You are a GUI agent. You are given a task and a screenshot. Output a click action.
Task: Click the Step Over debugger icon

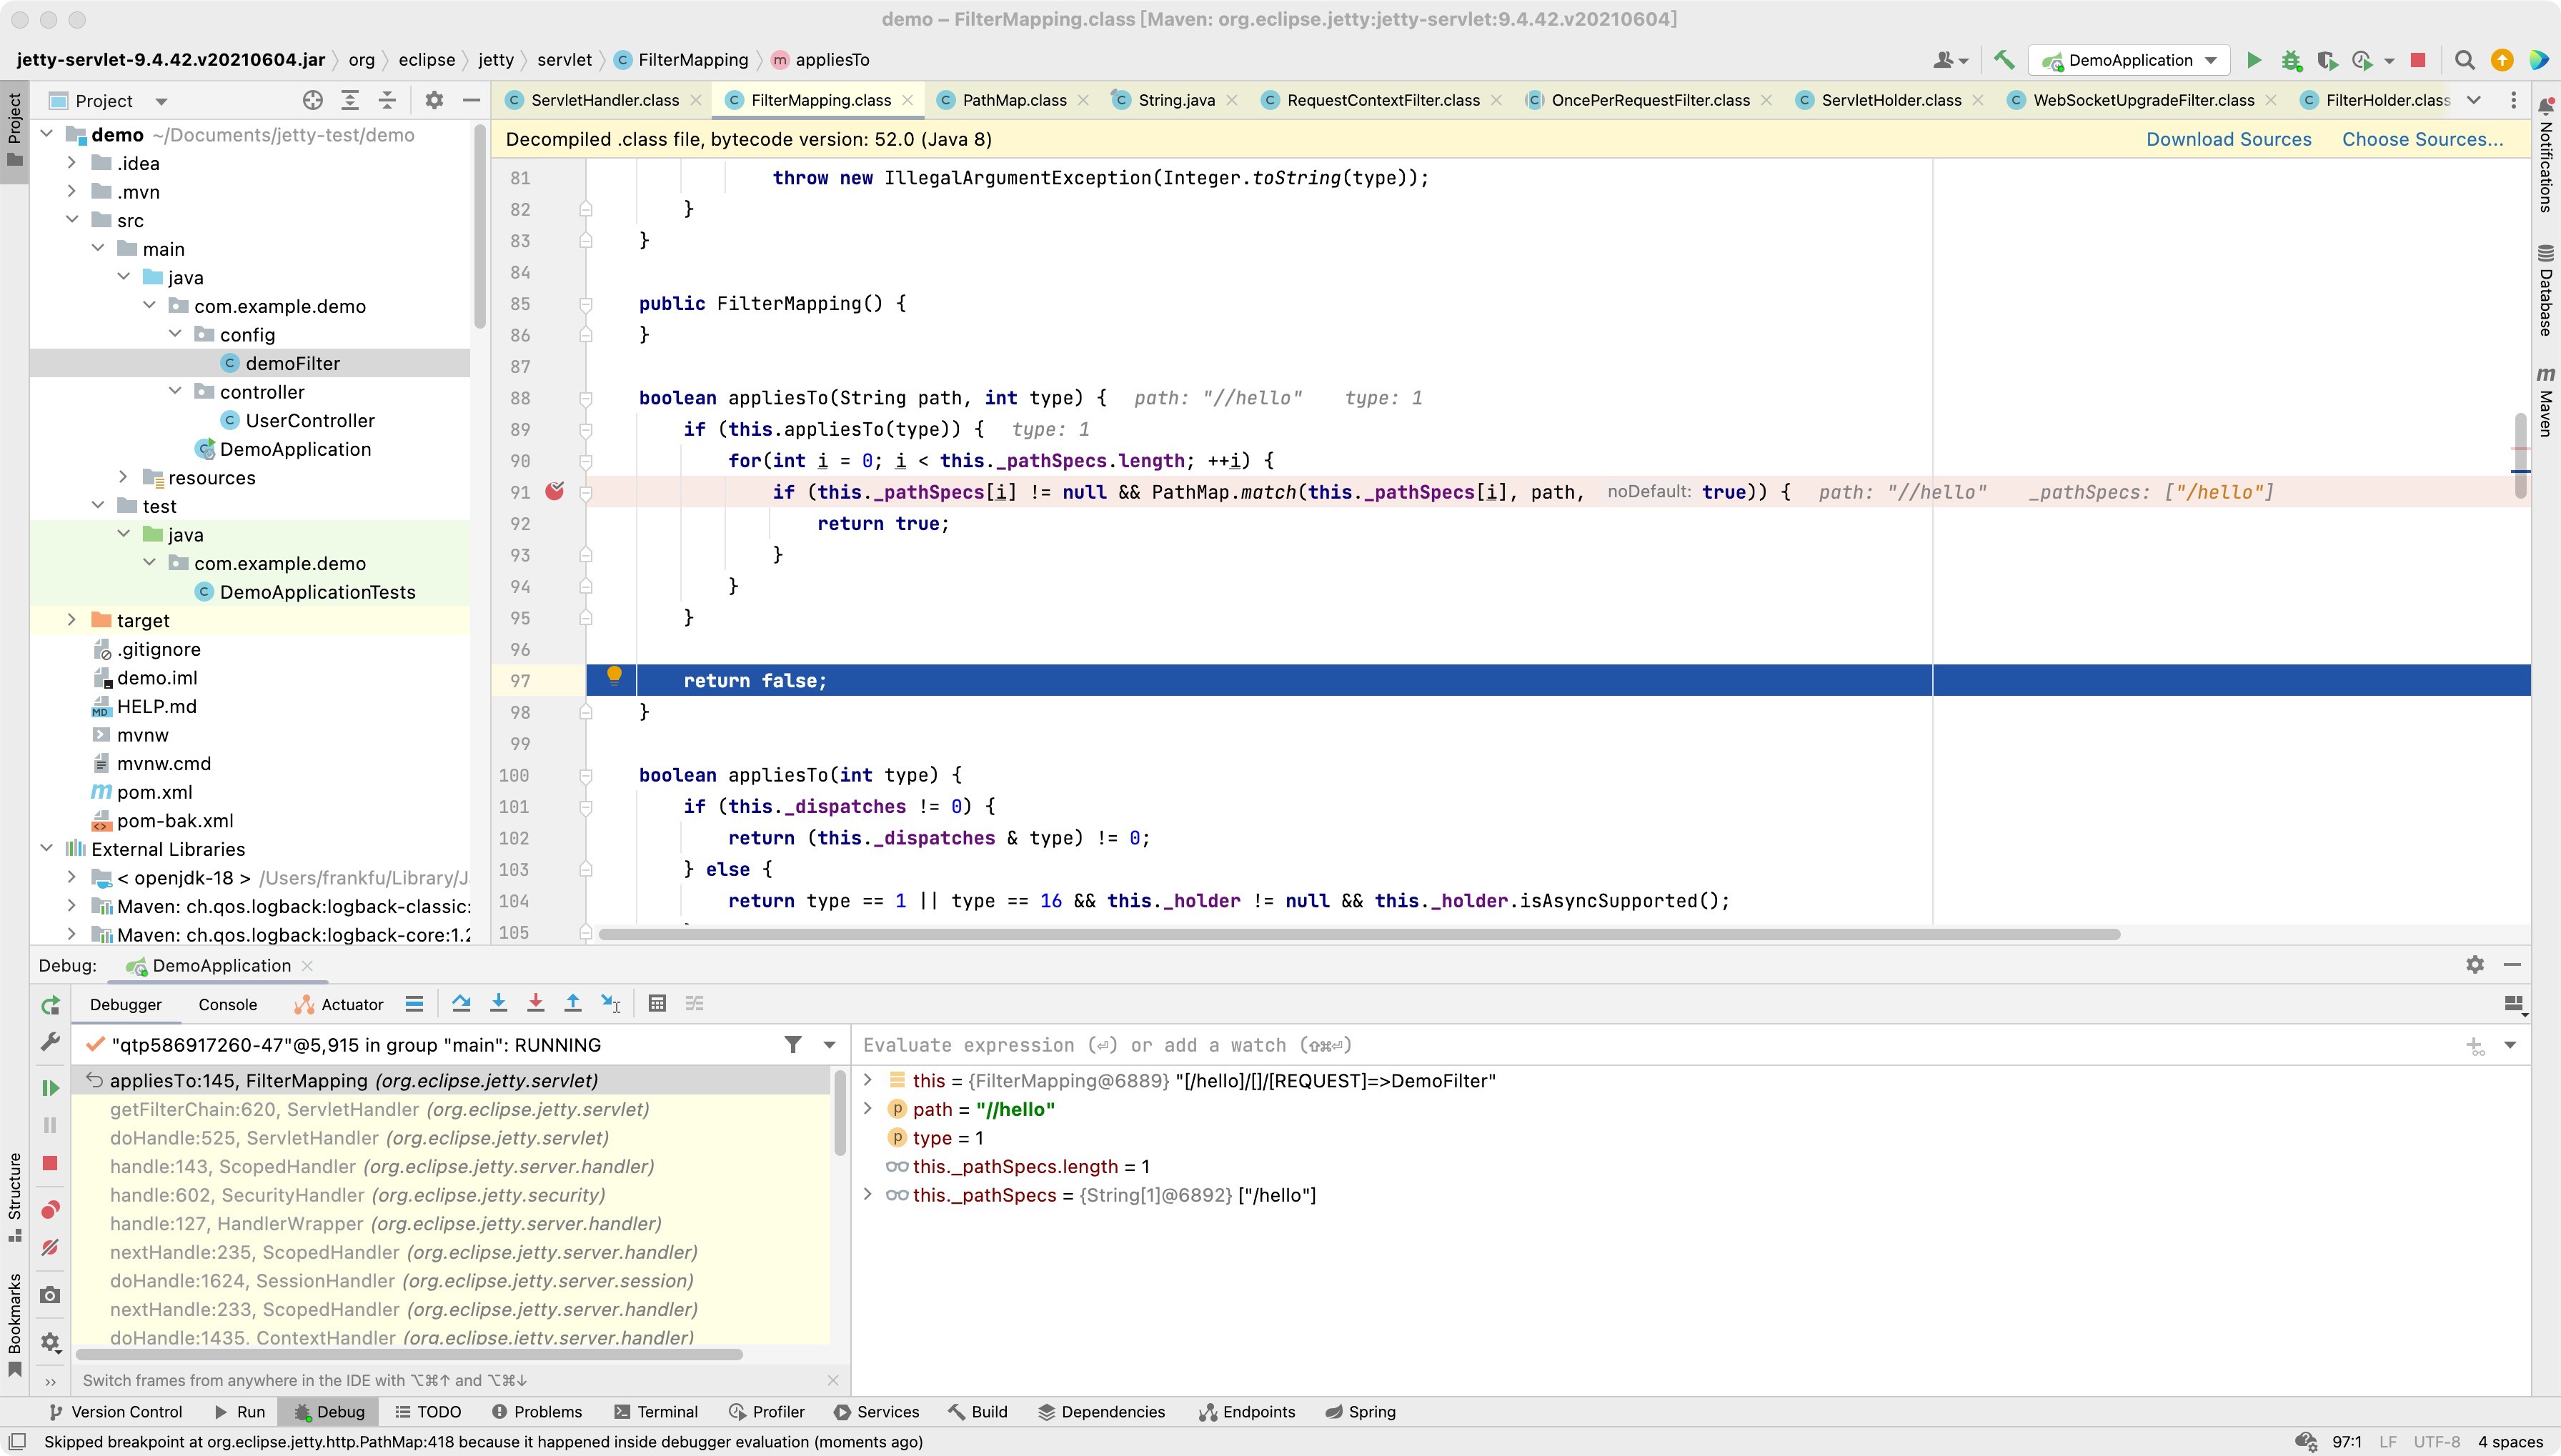461,1003
